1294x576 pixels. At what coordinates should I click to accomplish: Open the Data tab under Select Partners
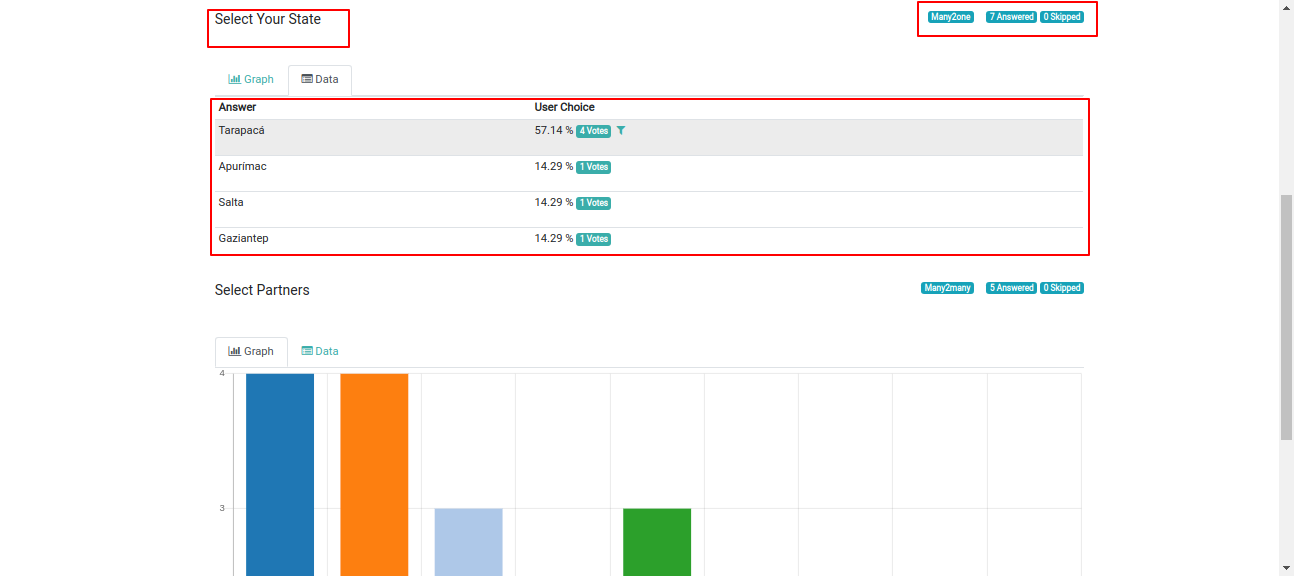(320, 352)
